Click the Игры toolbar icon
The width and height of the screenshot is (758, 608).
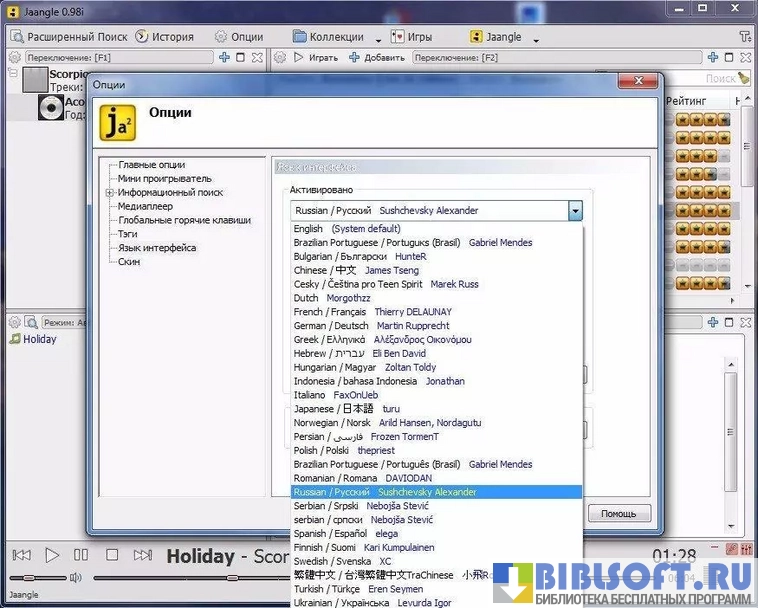pos(398,37)
